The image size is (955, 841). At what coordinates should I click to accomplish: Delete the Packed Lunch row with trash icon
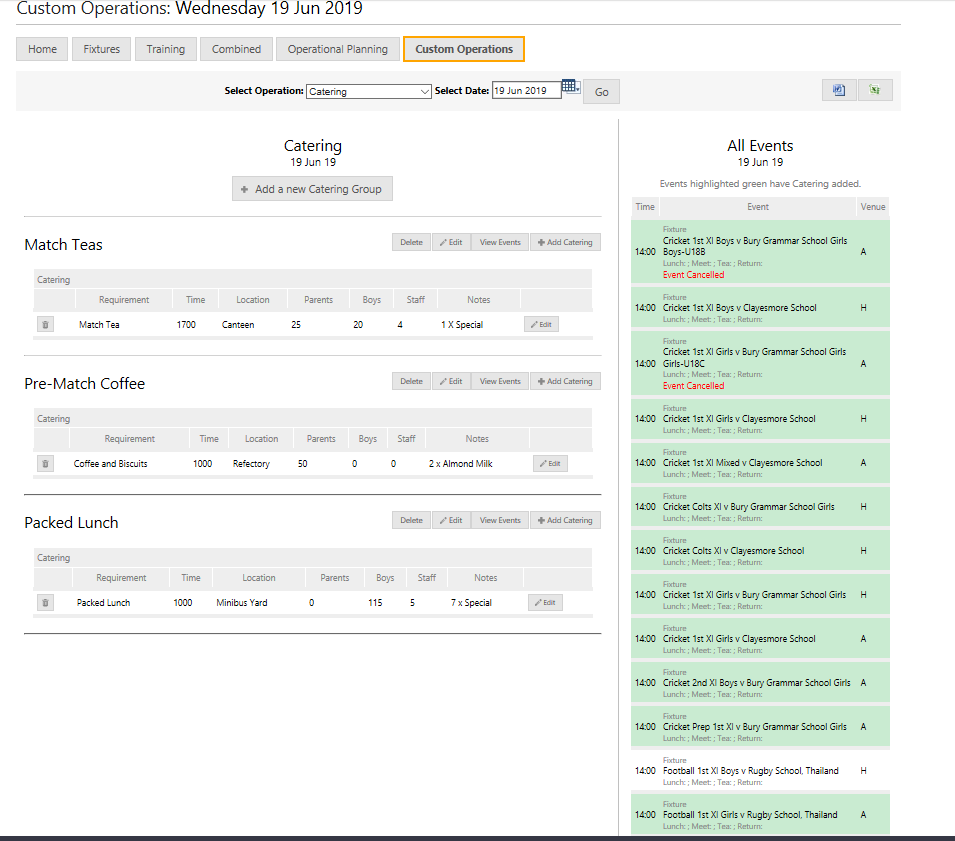coord(45,602)
